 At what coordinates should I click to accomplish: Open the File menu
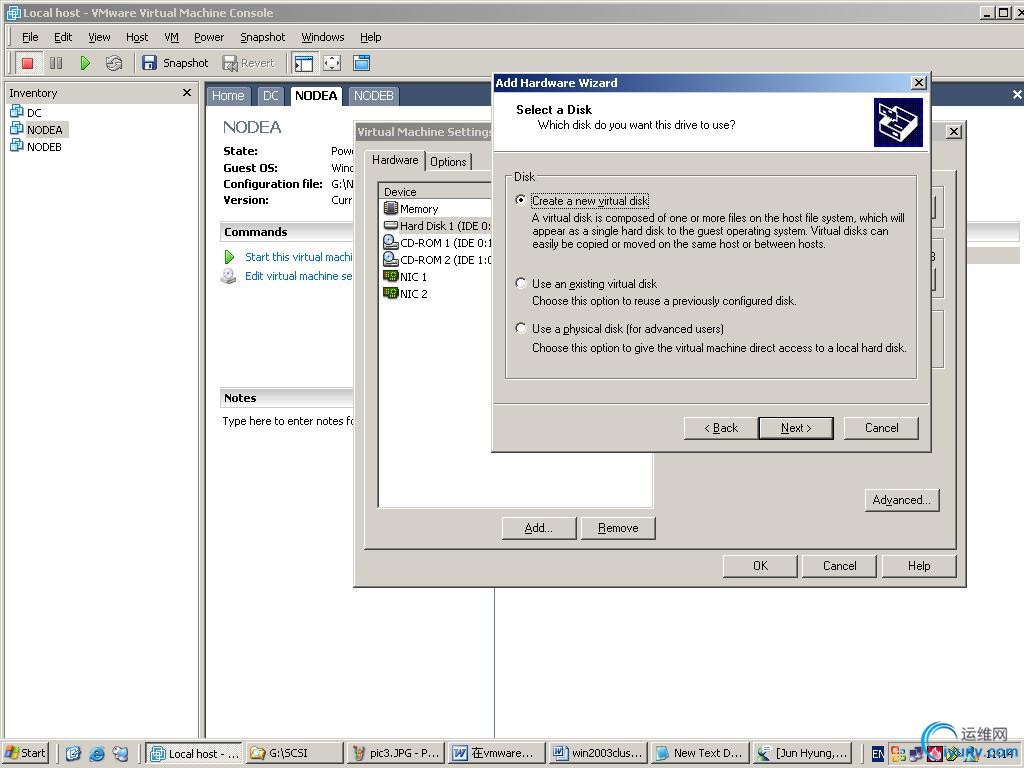click(30, 37)
